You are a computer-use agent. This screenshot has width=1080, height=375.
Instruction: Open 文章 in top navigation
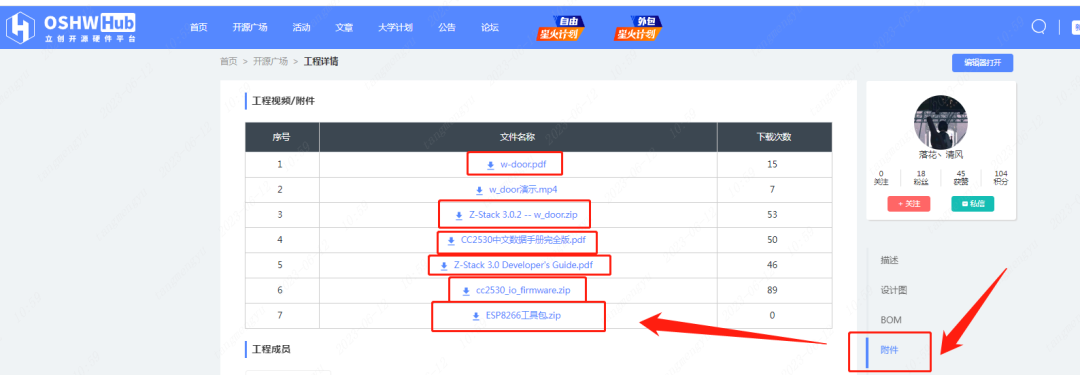pos(344,28)
